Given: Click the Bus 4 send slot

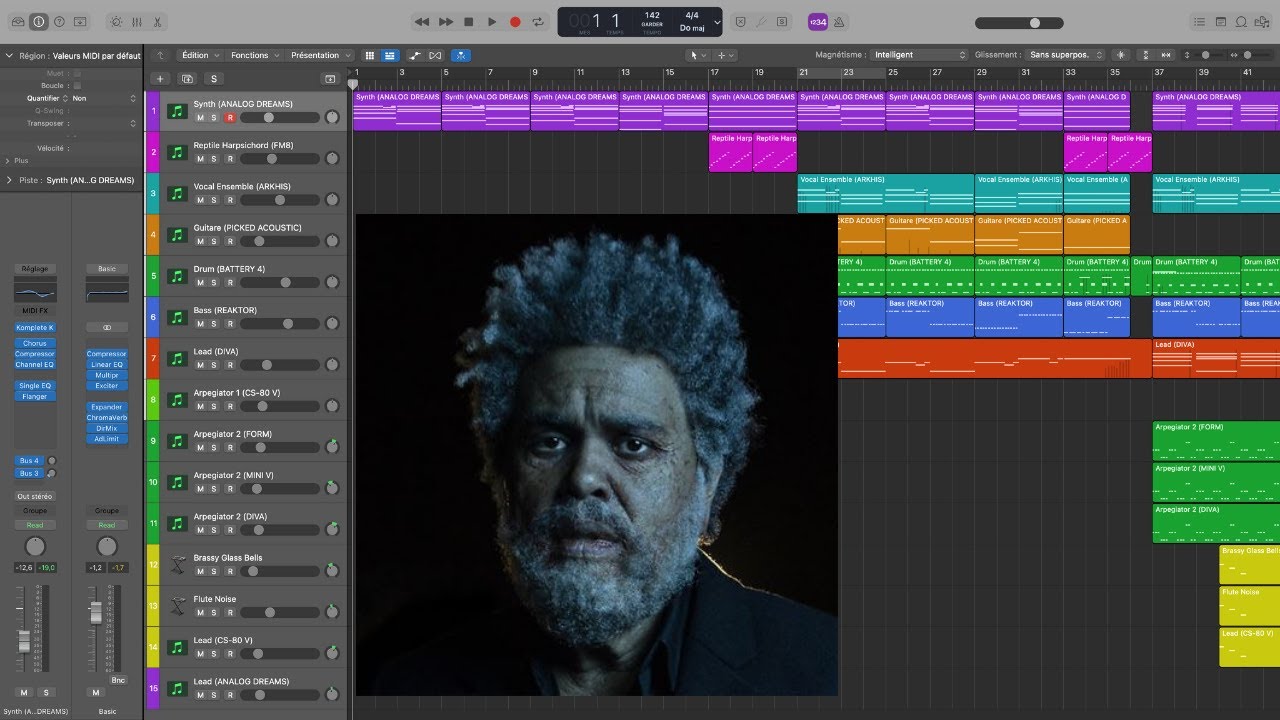Looking at the screenshot, I should tap(29, 461).
